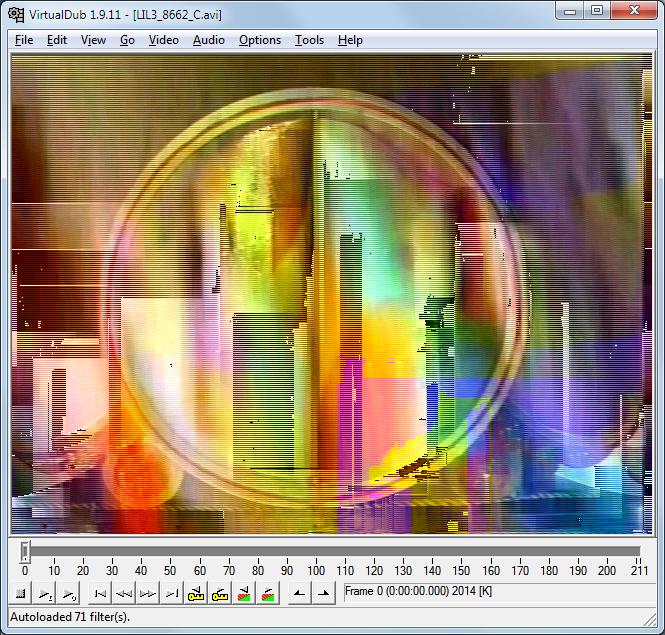Click the timeline track at frame 200
Image resolution: width=665 pixels, height=635 pixels.
(x=607, y=551)
